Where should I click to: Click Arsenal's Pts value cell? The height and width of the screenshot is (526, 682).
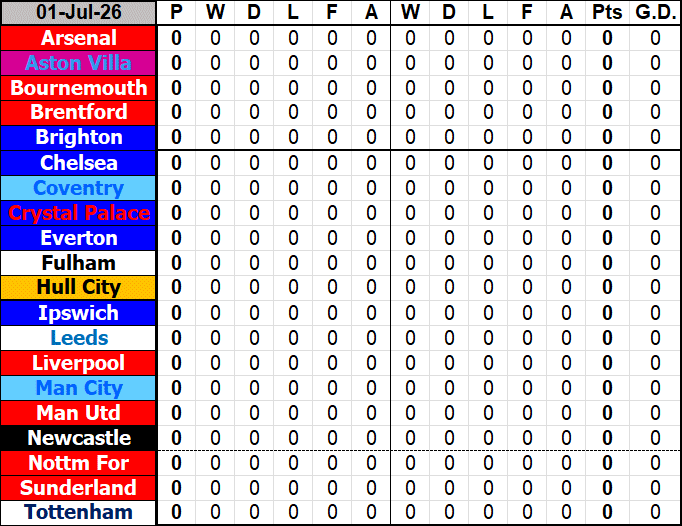click(x=607, y=38)
